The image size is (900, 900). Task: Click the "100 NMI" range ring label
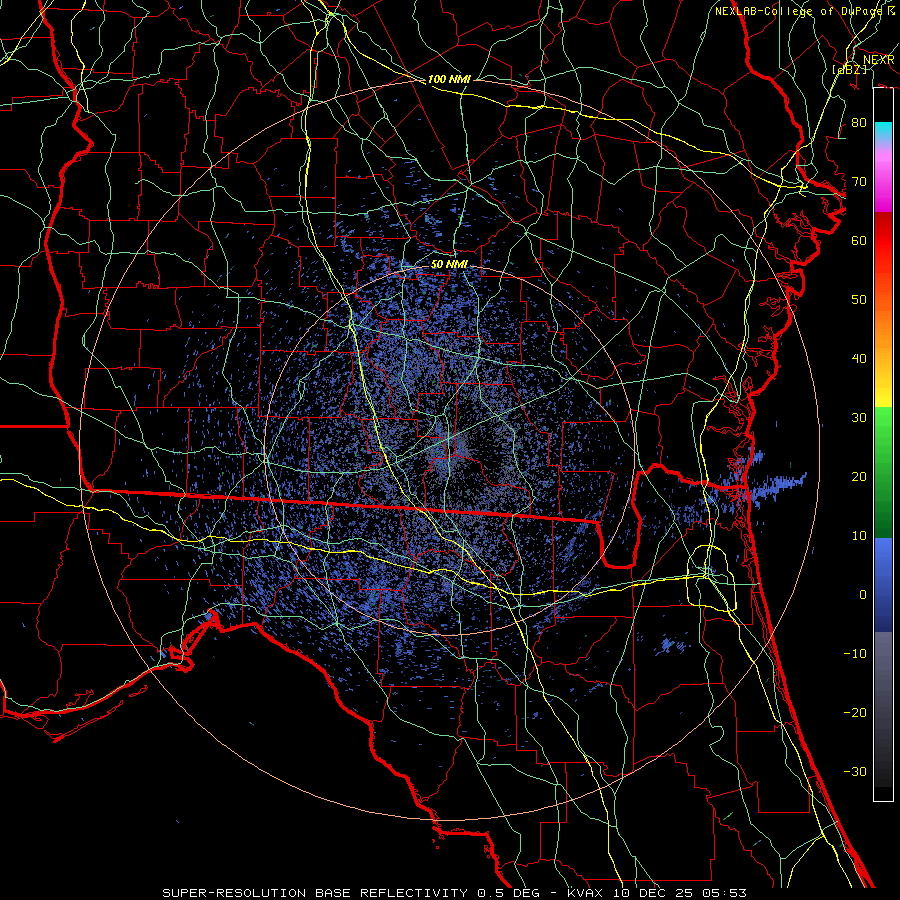coord(449,79)
